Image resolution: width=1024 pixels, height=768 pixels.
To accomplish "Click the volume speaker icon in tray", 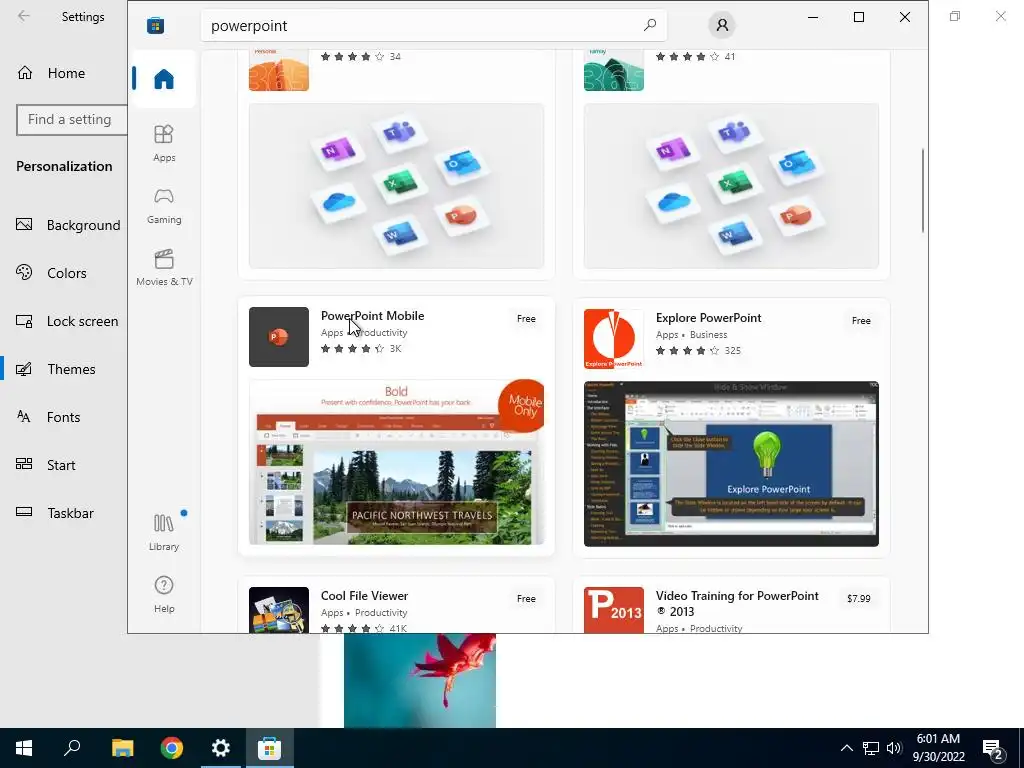I will pos(894,748).
